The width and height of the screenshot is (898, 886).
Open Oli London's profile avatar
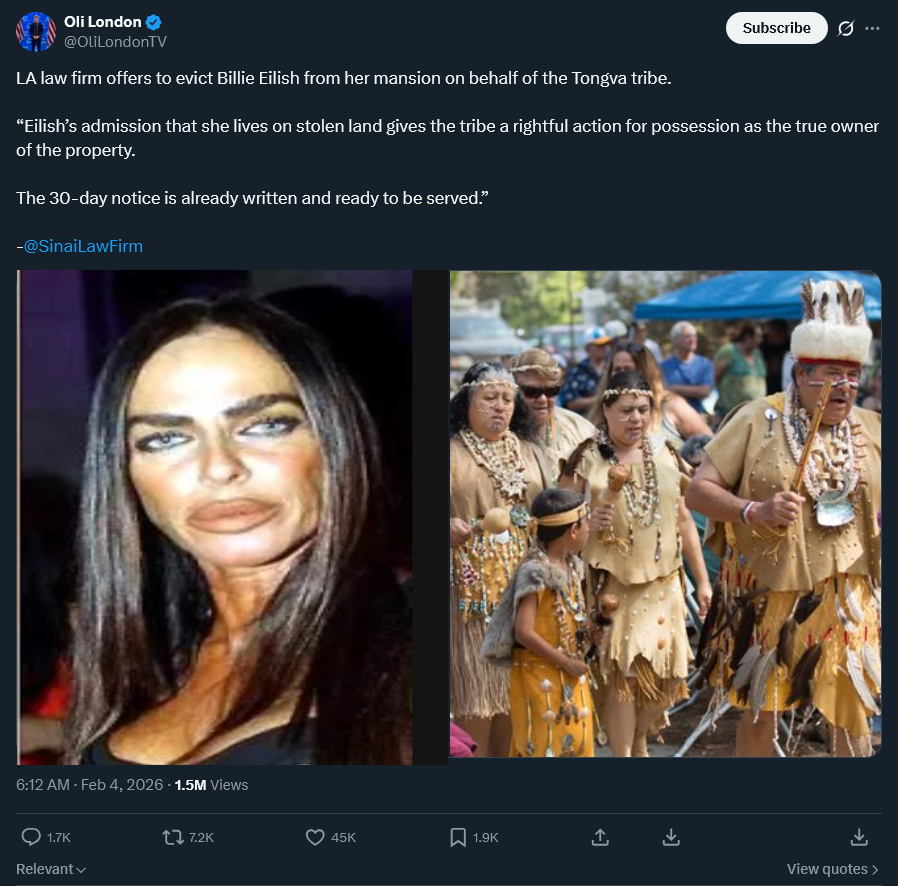(x=36, y=31)
